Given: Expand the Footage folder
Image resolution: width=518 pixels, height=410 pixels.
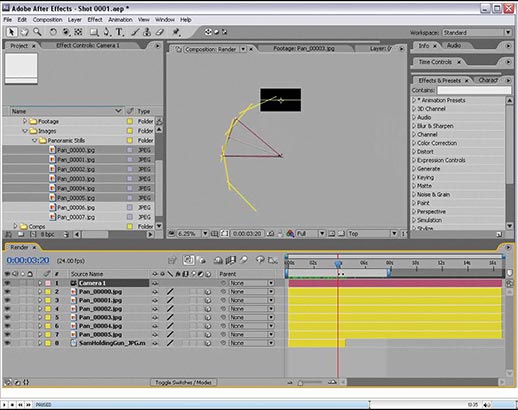Looking at the screenshot, I should coord(25,121).
